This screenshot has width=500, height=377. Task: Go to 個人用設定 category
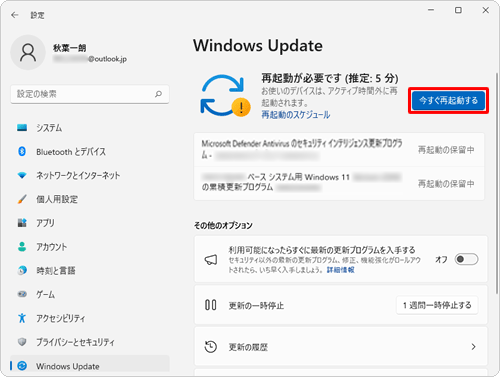pyautogui.click(x=90, y=199)
